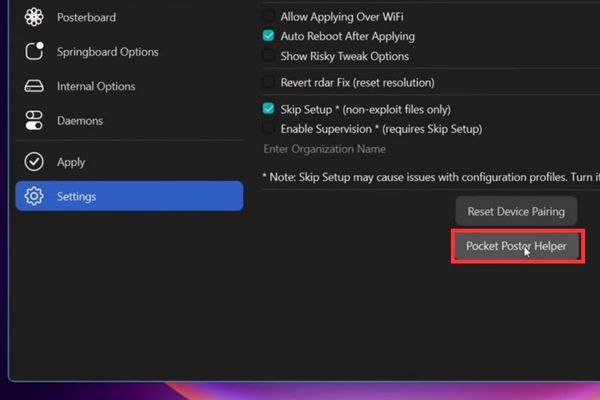
Task: Click the Internal Options drive icon
Action: (x=35, y=86)
